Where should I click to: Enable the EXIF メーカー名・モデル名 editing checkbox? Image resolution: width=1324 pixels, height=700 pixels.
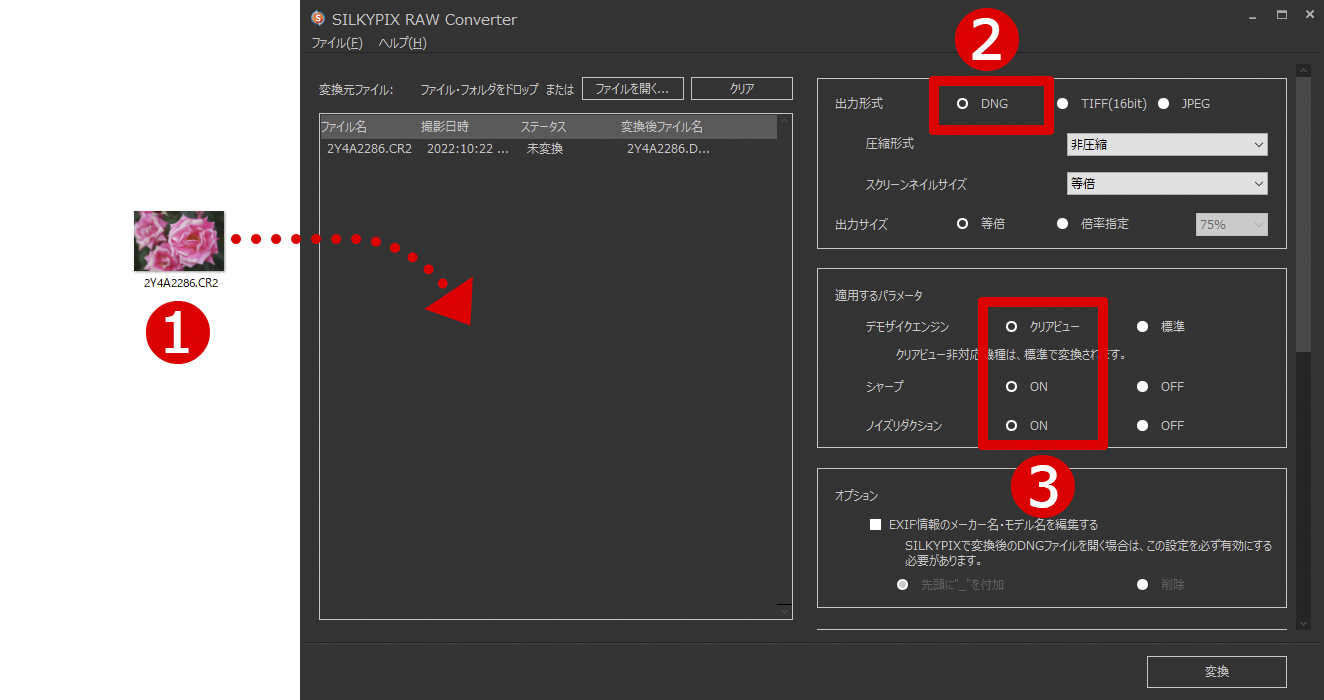(x=875, y=523)
